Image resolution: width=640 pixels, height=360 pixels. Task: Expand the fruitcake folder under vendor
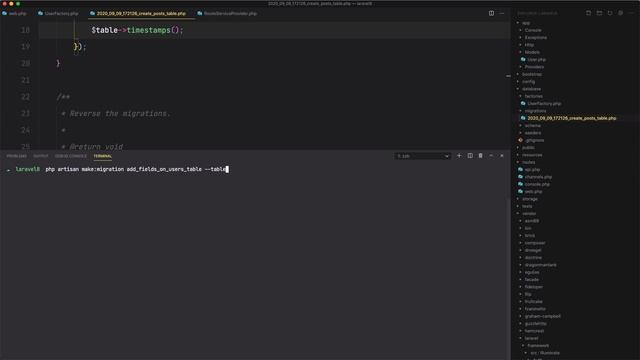533,302
